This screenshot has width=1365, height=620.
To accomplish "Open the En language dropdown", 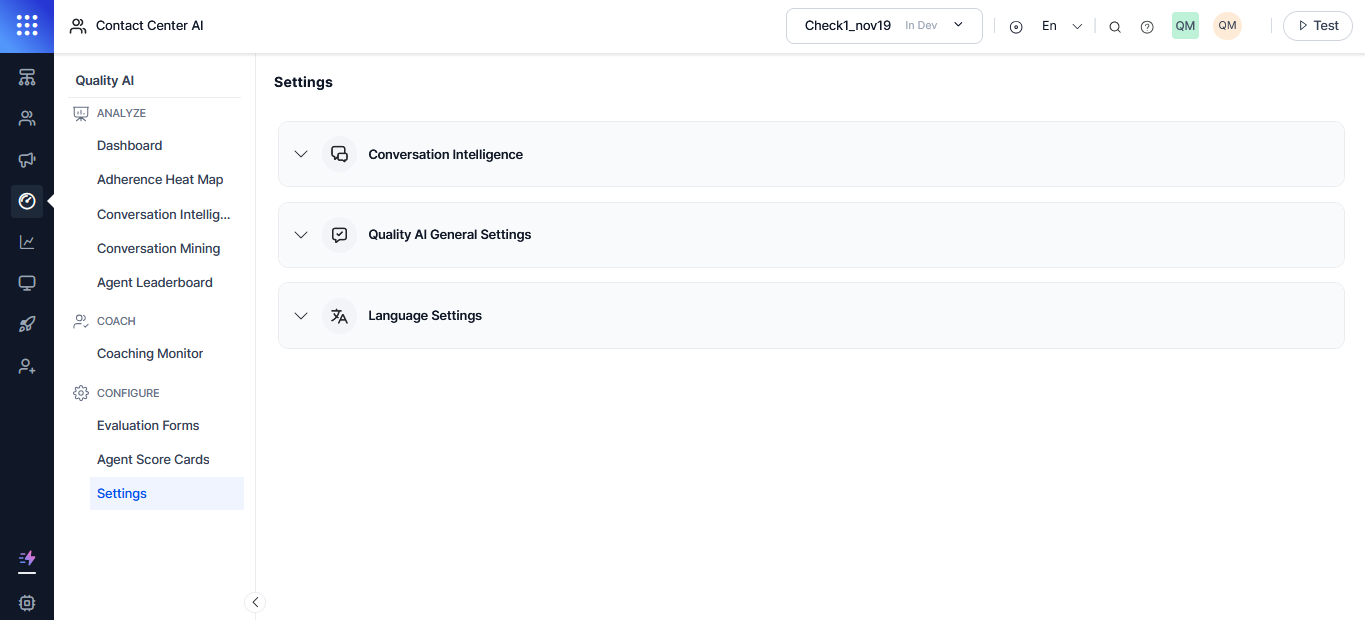I will pos(1062,26).
